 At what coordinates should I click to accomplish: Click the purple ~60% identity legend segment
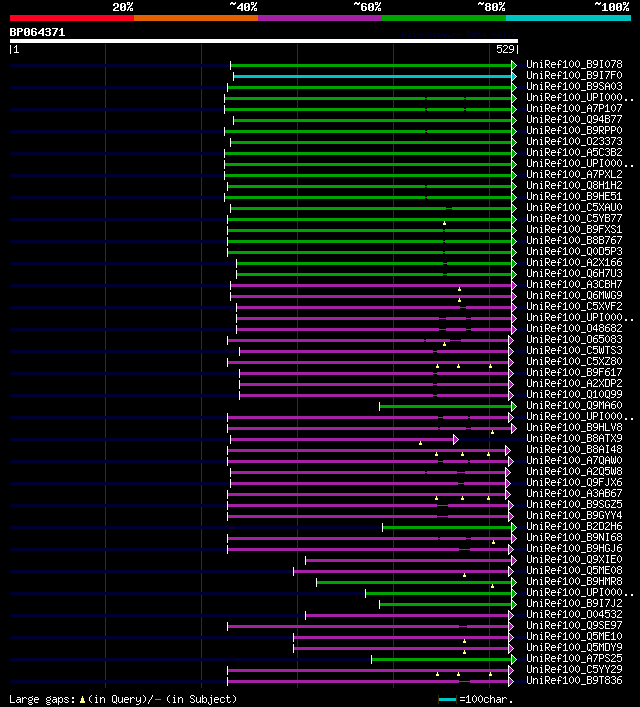[x=320, y=18]
